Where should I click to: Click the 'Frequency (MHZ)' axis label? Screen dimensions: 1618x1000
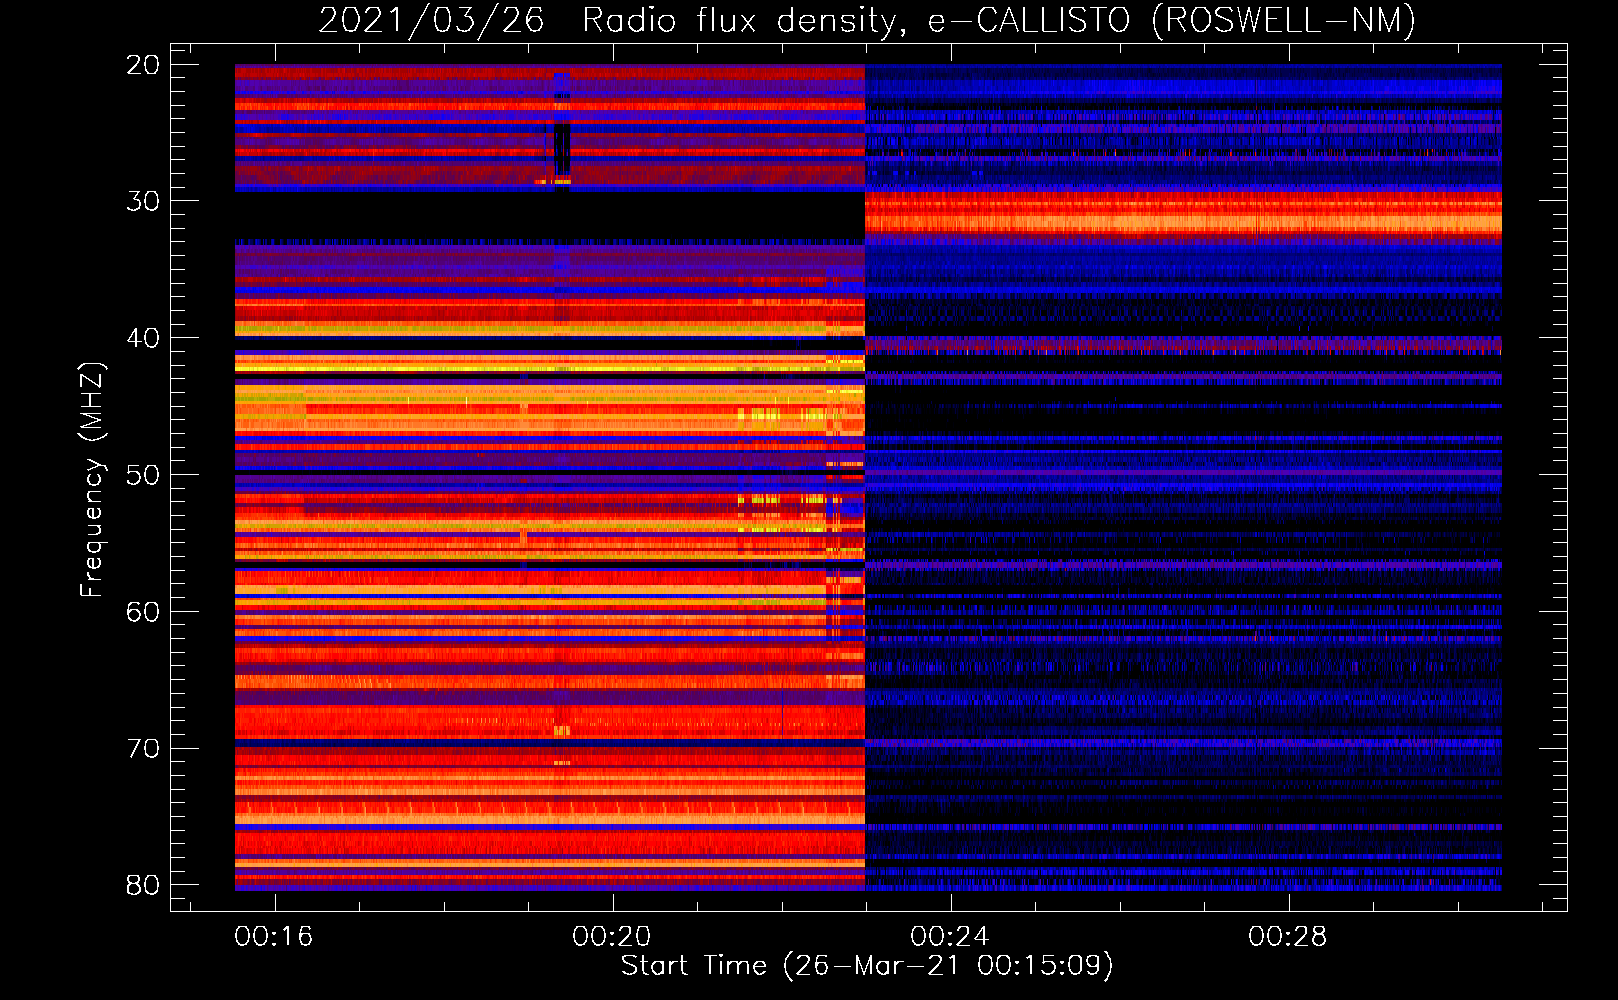pos(92,479)
